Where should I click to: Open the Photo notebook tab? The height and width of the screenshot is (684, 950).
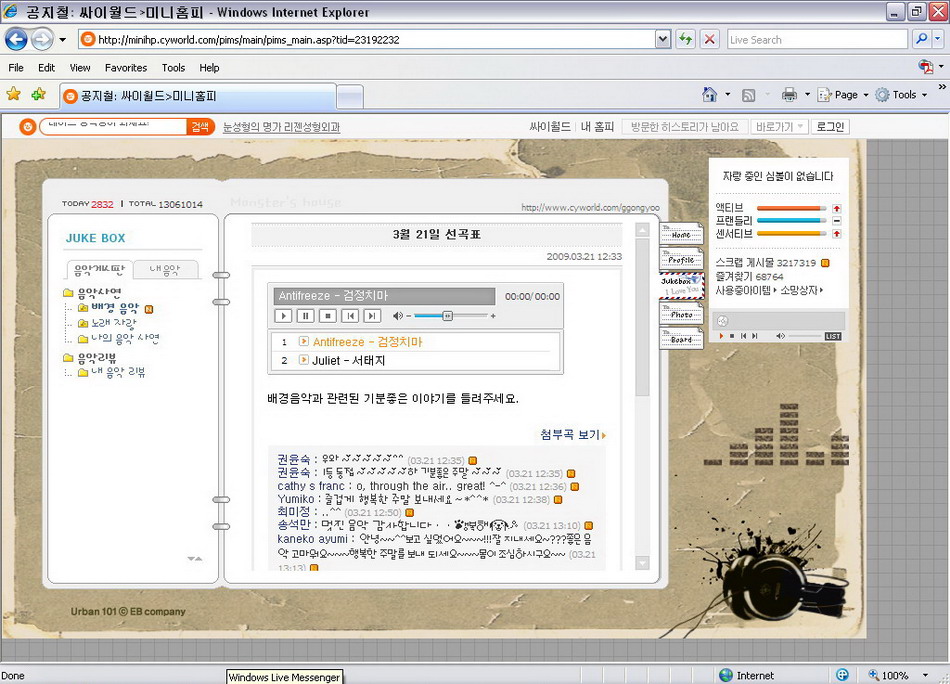click(682, 314)
